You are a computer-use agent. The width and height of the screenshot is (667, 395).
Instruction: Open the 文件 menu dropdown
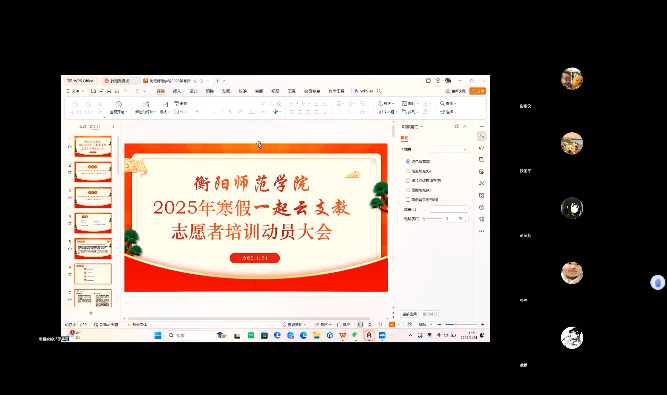(x=75, y=91)
